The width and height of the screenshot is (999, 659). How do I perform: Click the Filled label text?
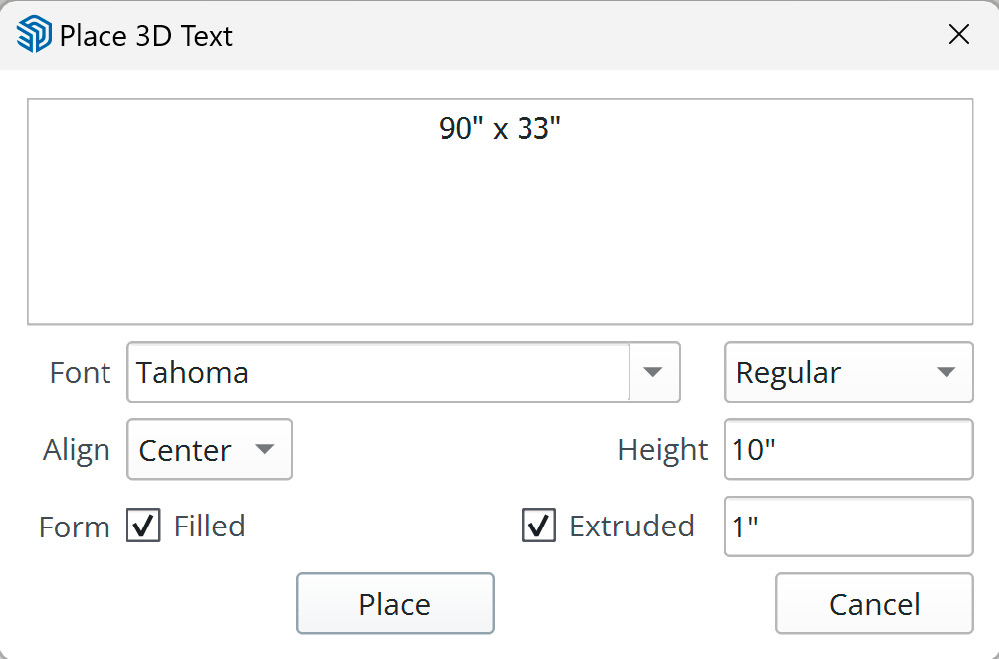(210, 526)
